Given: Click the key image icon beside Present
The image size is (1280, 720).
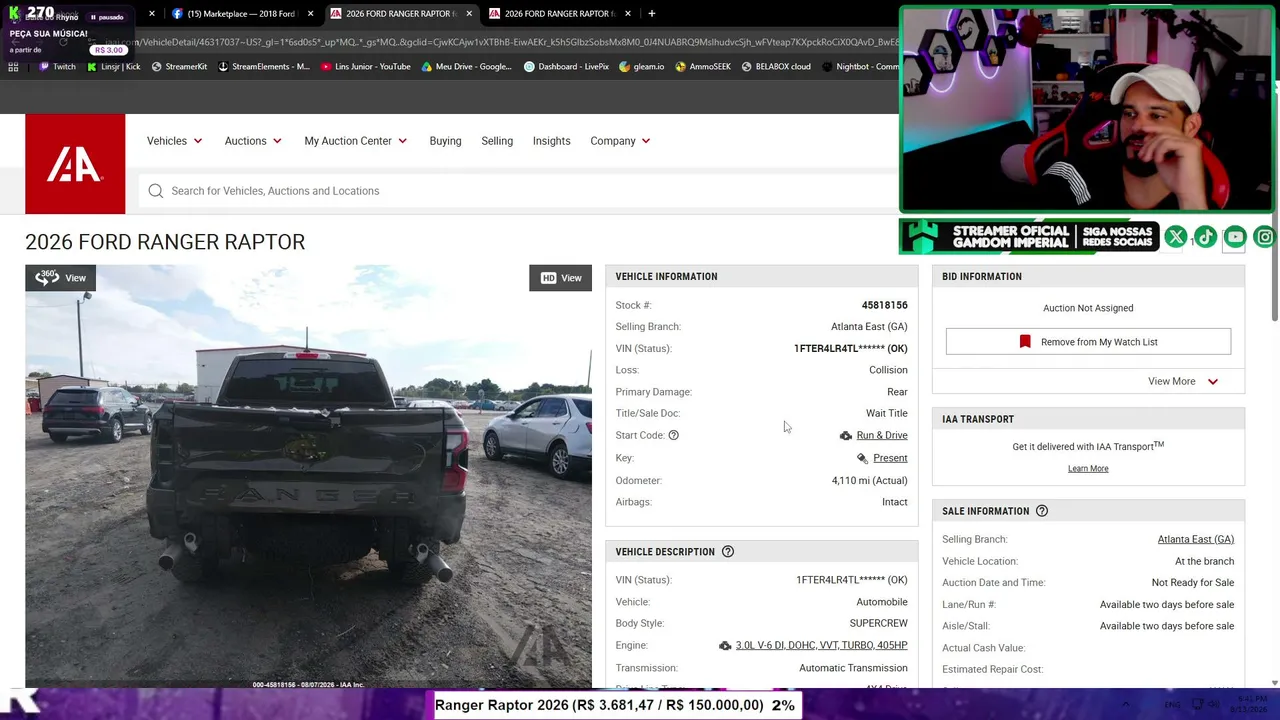Looking at the screenshot, I should pyautogui.click(x=862, y=458).
